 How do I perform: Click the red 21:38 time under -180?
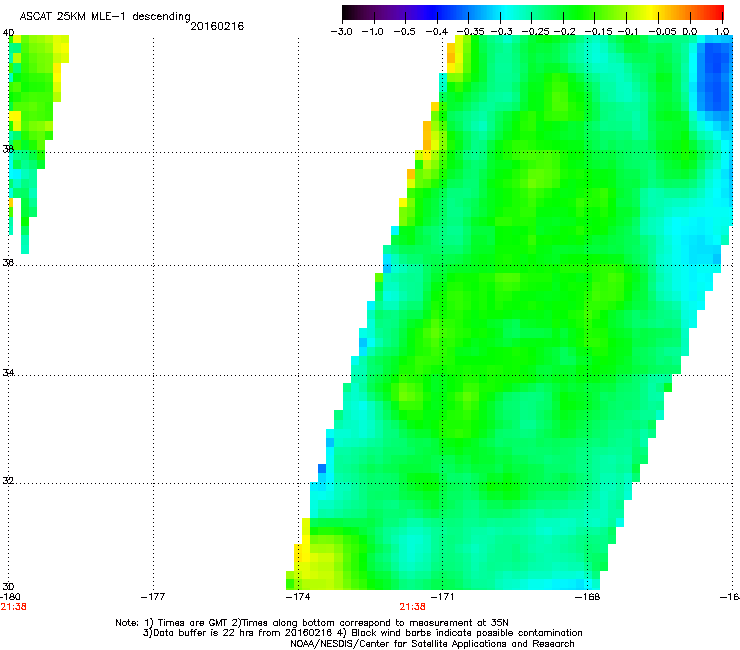pyautogui.click(x=13, y=607)
